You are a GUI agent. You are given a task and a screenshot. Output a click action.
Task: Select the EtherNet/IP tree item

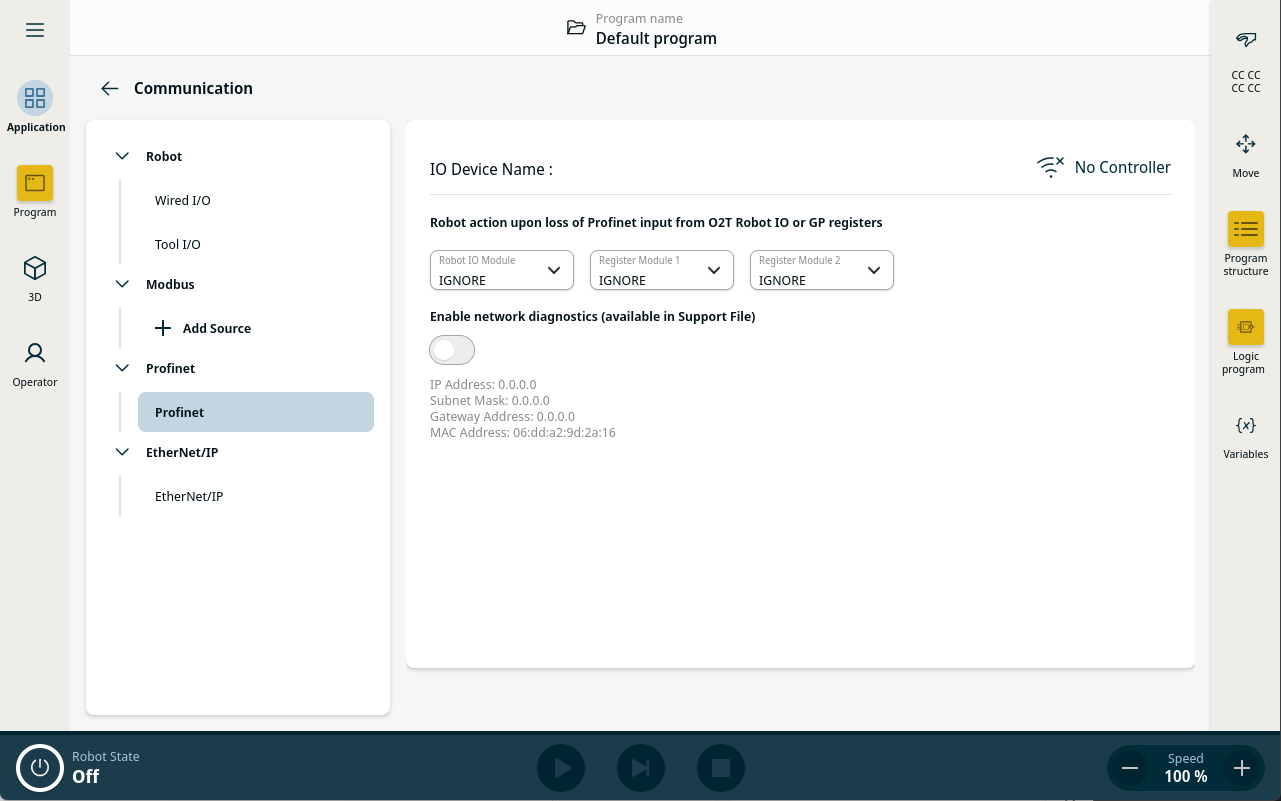189,496
